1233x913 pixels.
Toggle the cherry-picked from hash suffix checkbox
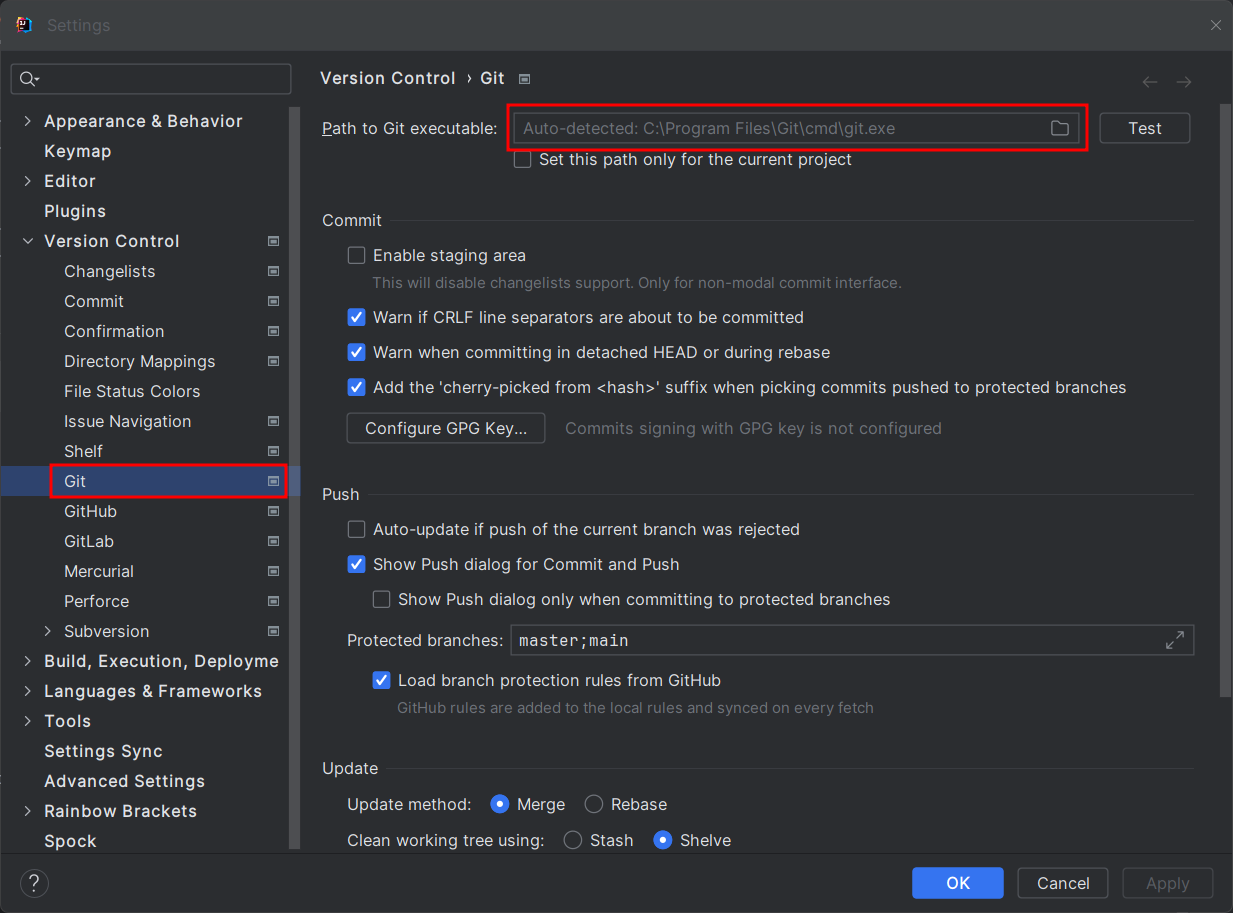tap(356, 387)
